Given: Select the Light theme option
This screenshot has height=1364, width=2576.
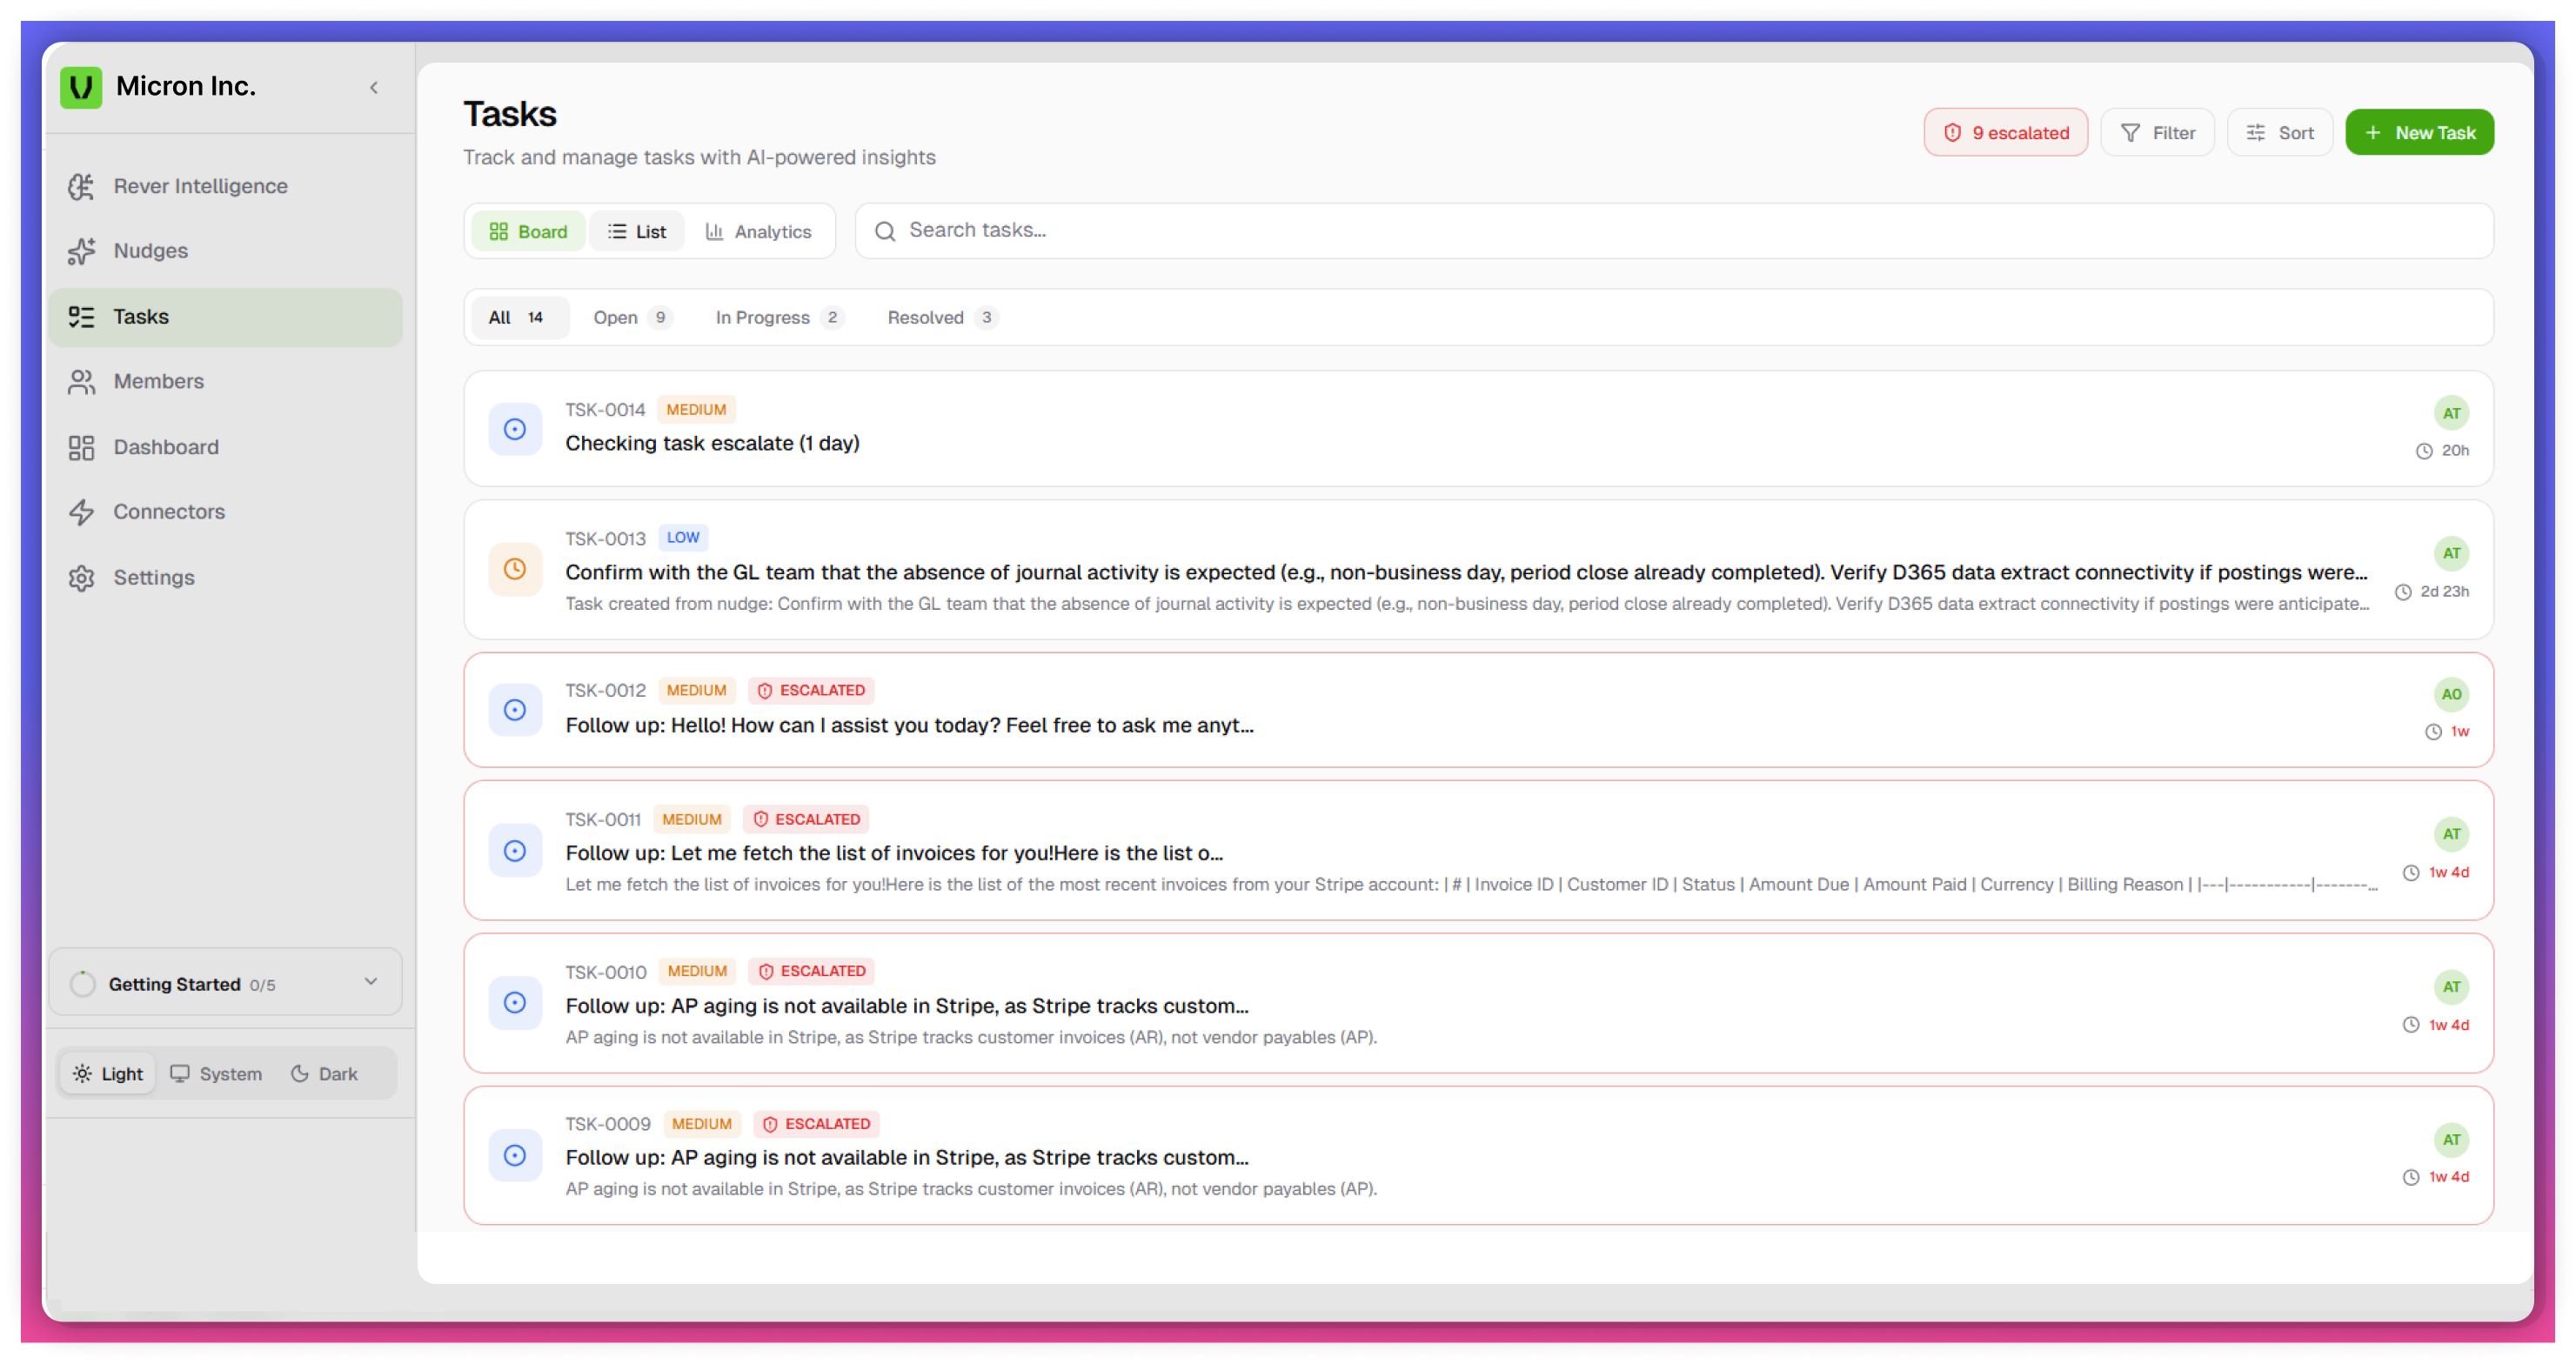Looking at the screenshot, I should tap(108, 1074).
